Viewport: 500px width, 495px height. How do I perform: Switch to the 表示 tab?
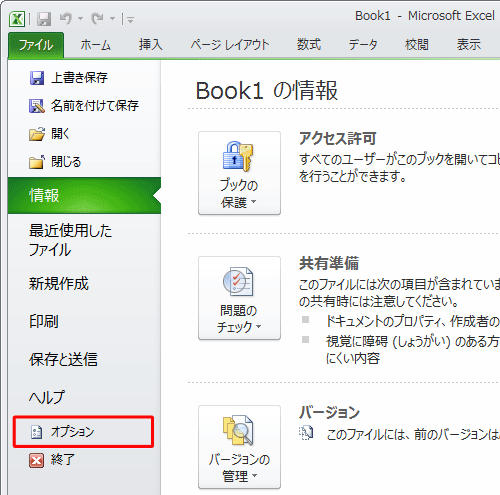[x=469, y=45]
